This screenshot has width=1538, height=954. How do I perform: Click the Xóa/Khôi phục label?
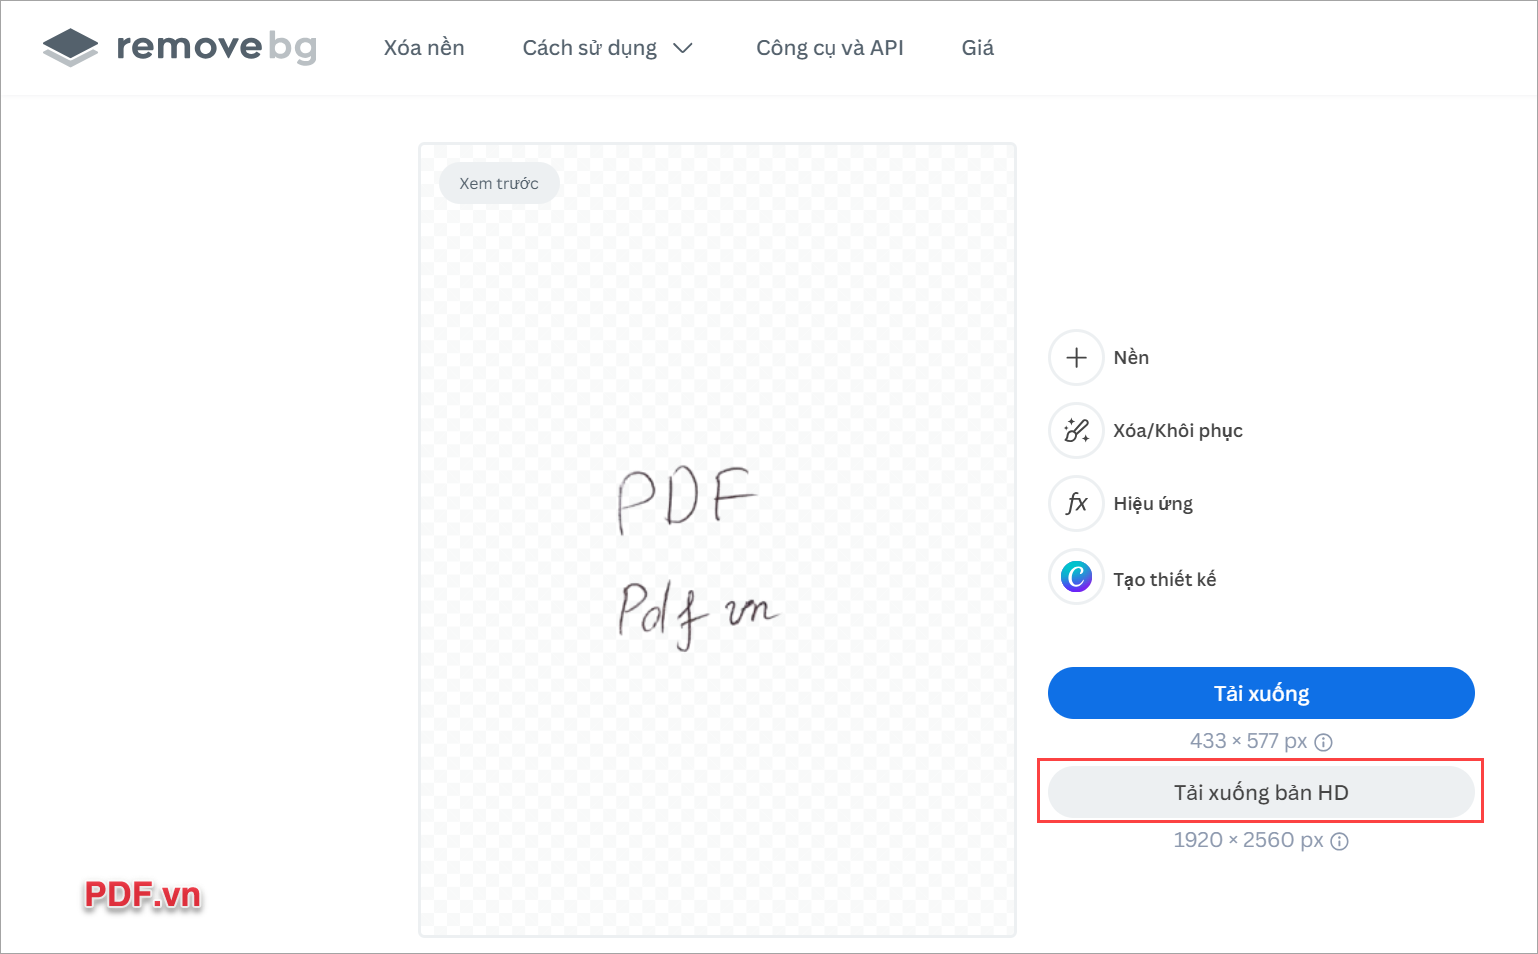[x=1178, y=431]
